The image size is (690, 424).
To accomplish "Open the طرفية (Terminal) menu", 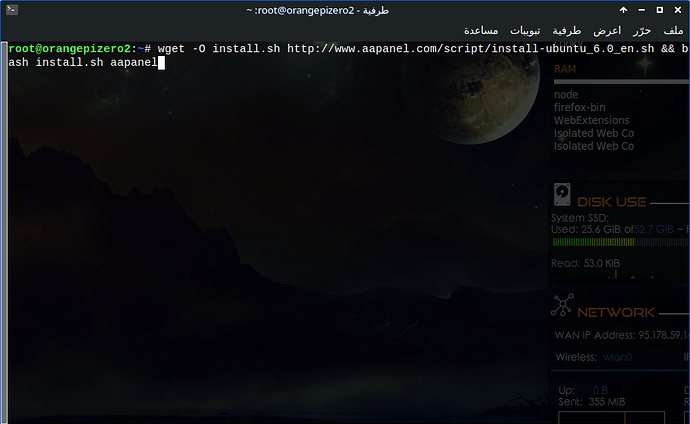I will [x=569, y=30].
